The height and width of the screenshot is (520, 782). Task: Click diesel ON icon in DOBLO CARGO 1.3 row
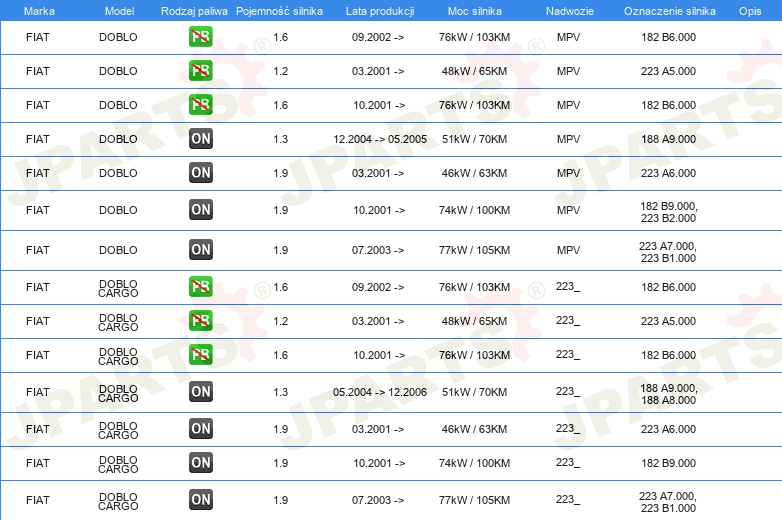(x=200, y=391)
